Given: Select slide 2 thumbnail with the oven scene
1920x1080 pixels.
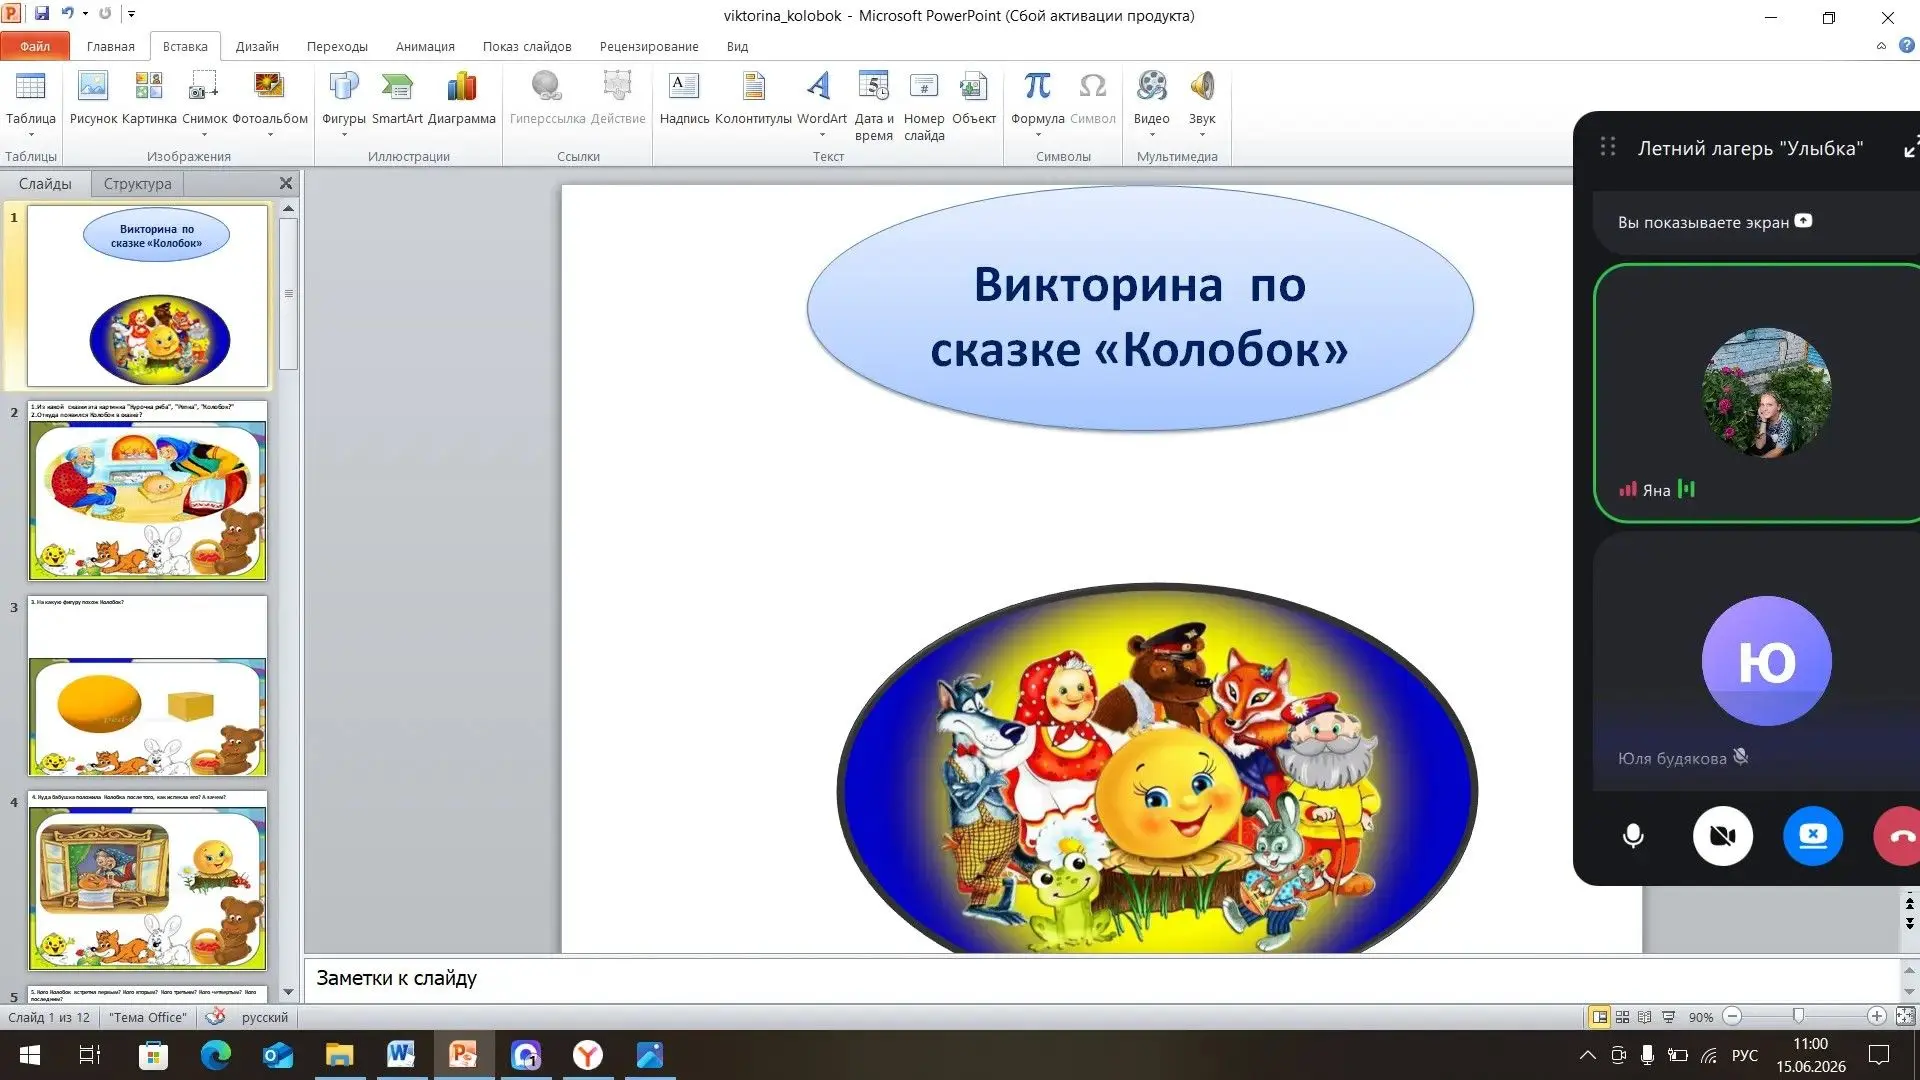Looking at the screenshot, I should (147, 491).
